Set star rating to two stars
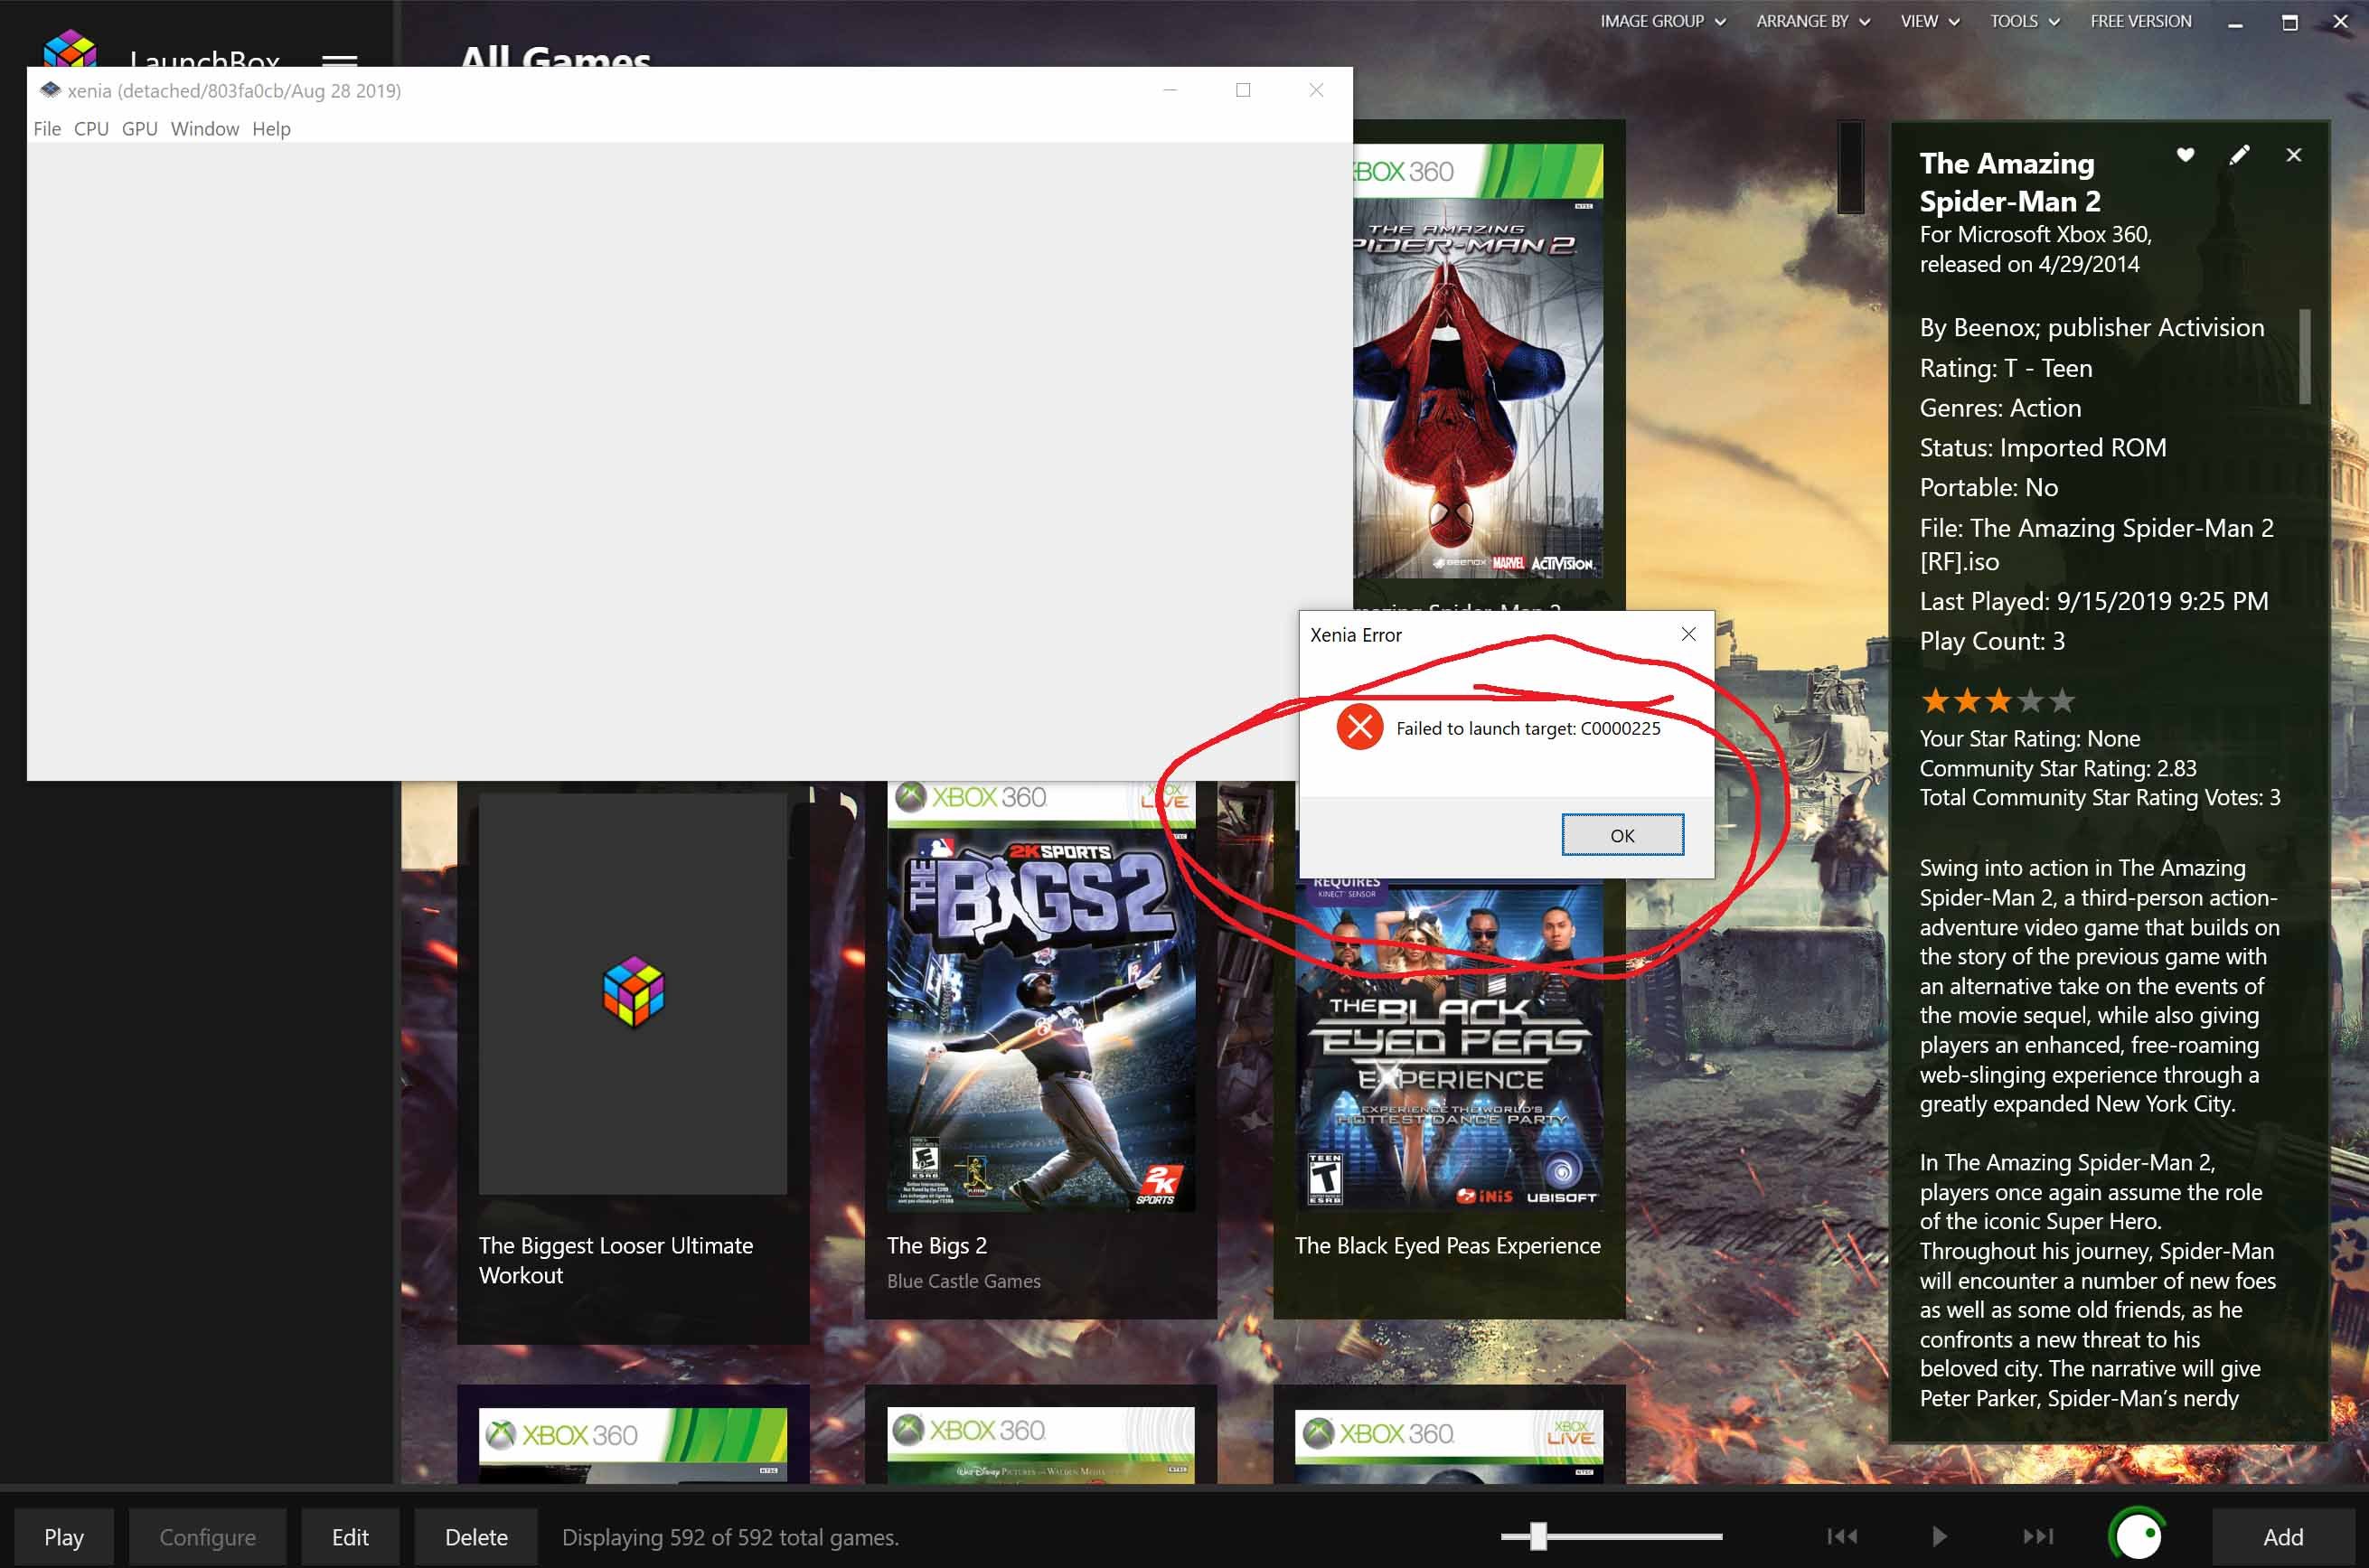The image size is (2369, 1568). 1967,700
